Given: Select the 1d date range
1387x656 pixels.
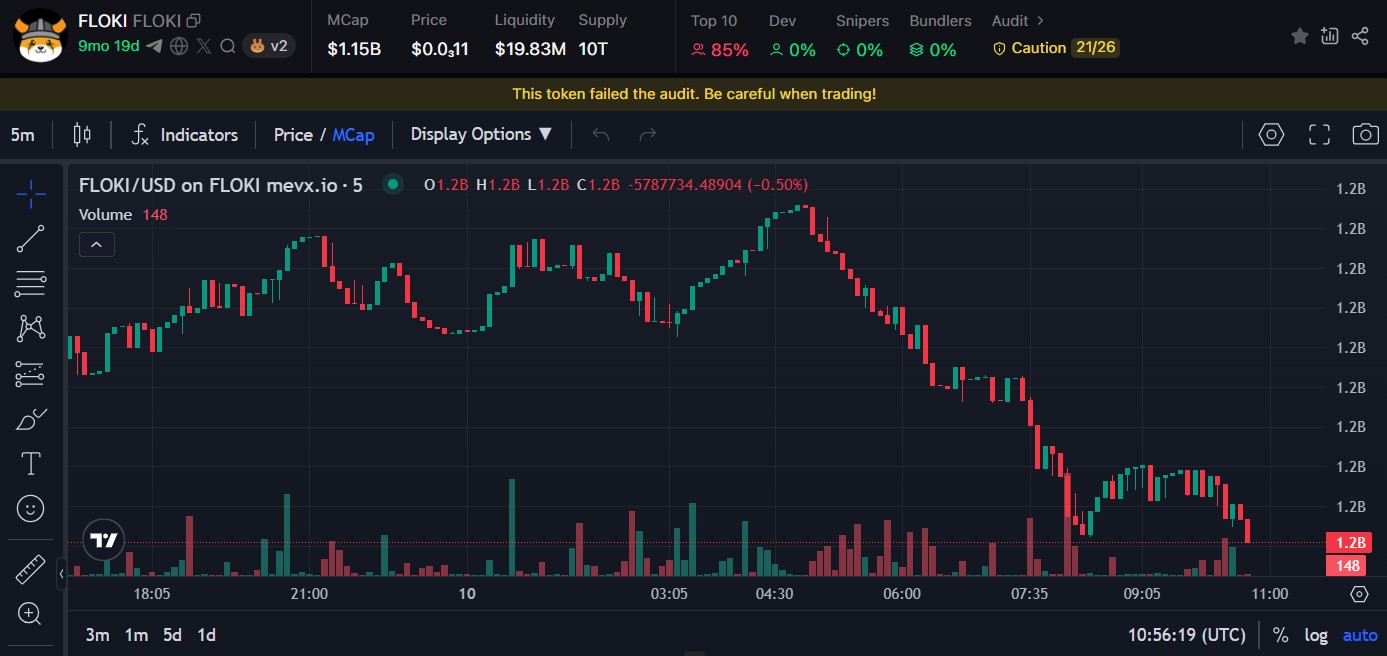Looking at the screenshot, I should pos(206,635).
